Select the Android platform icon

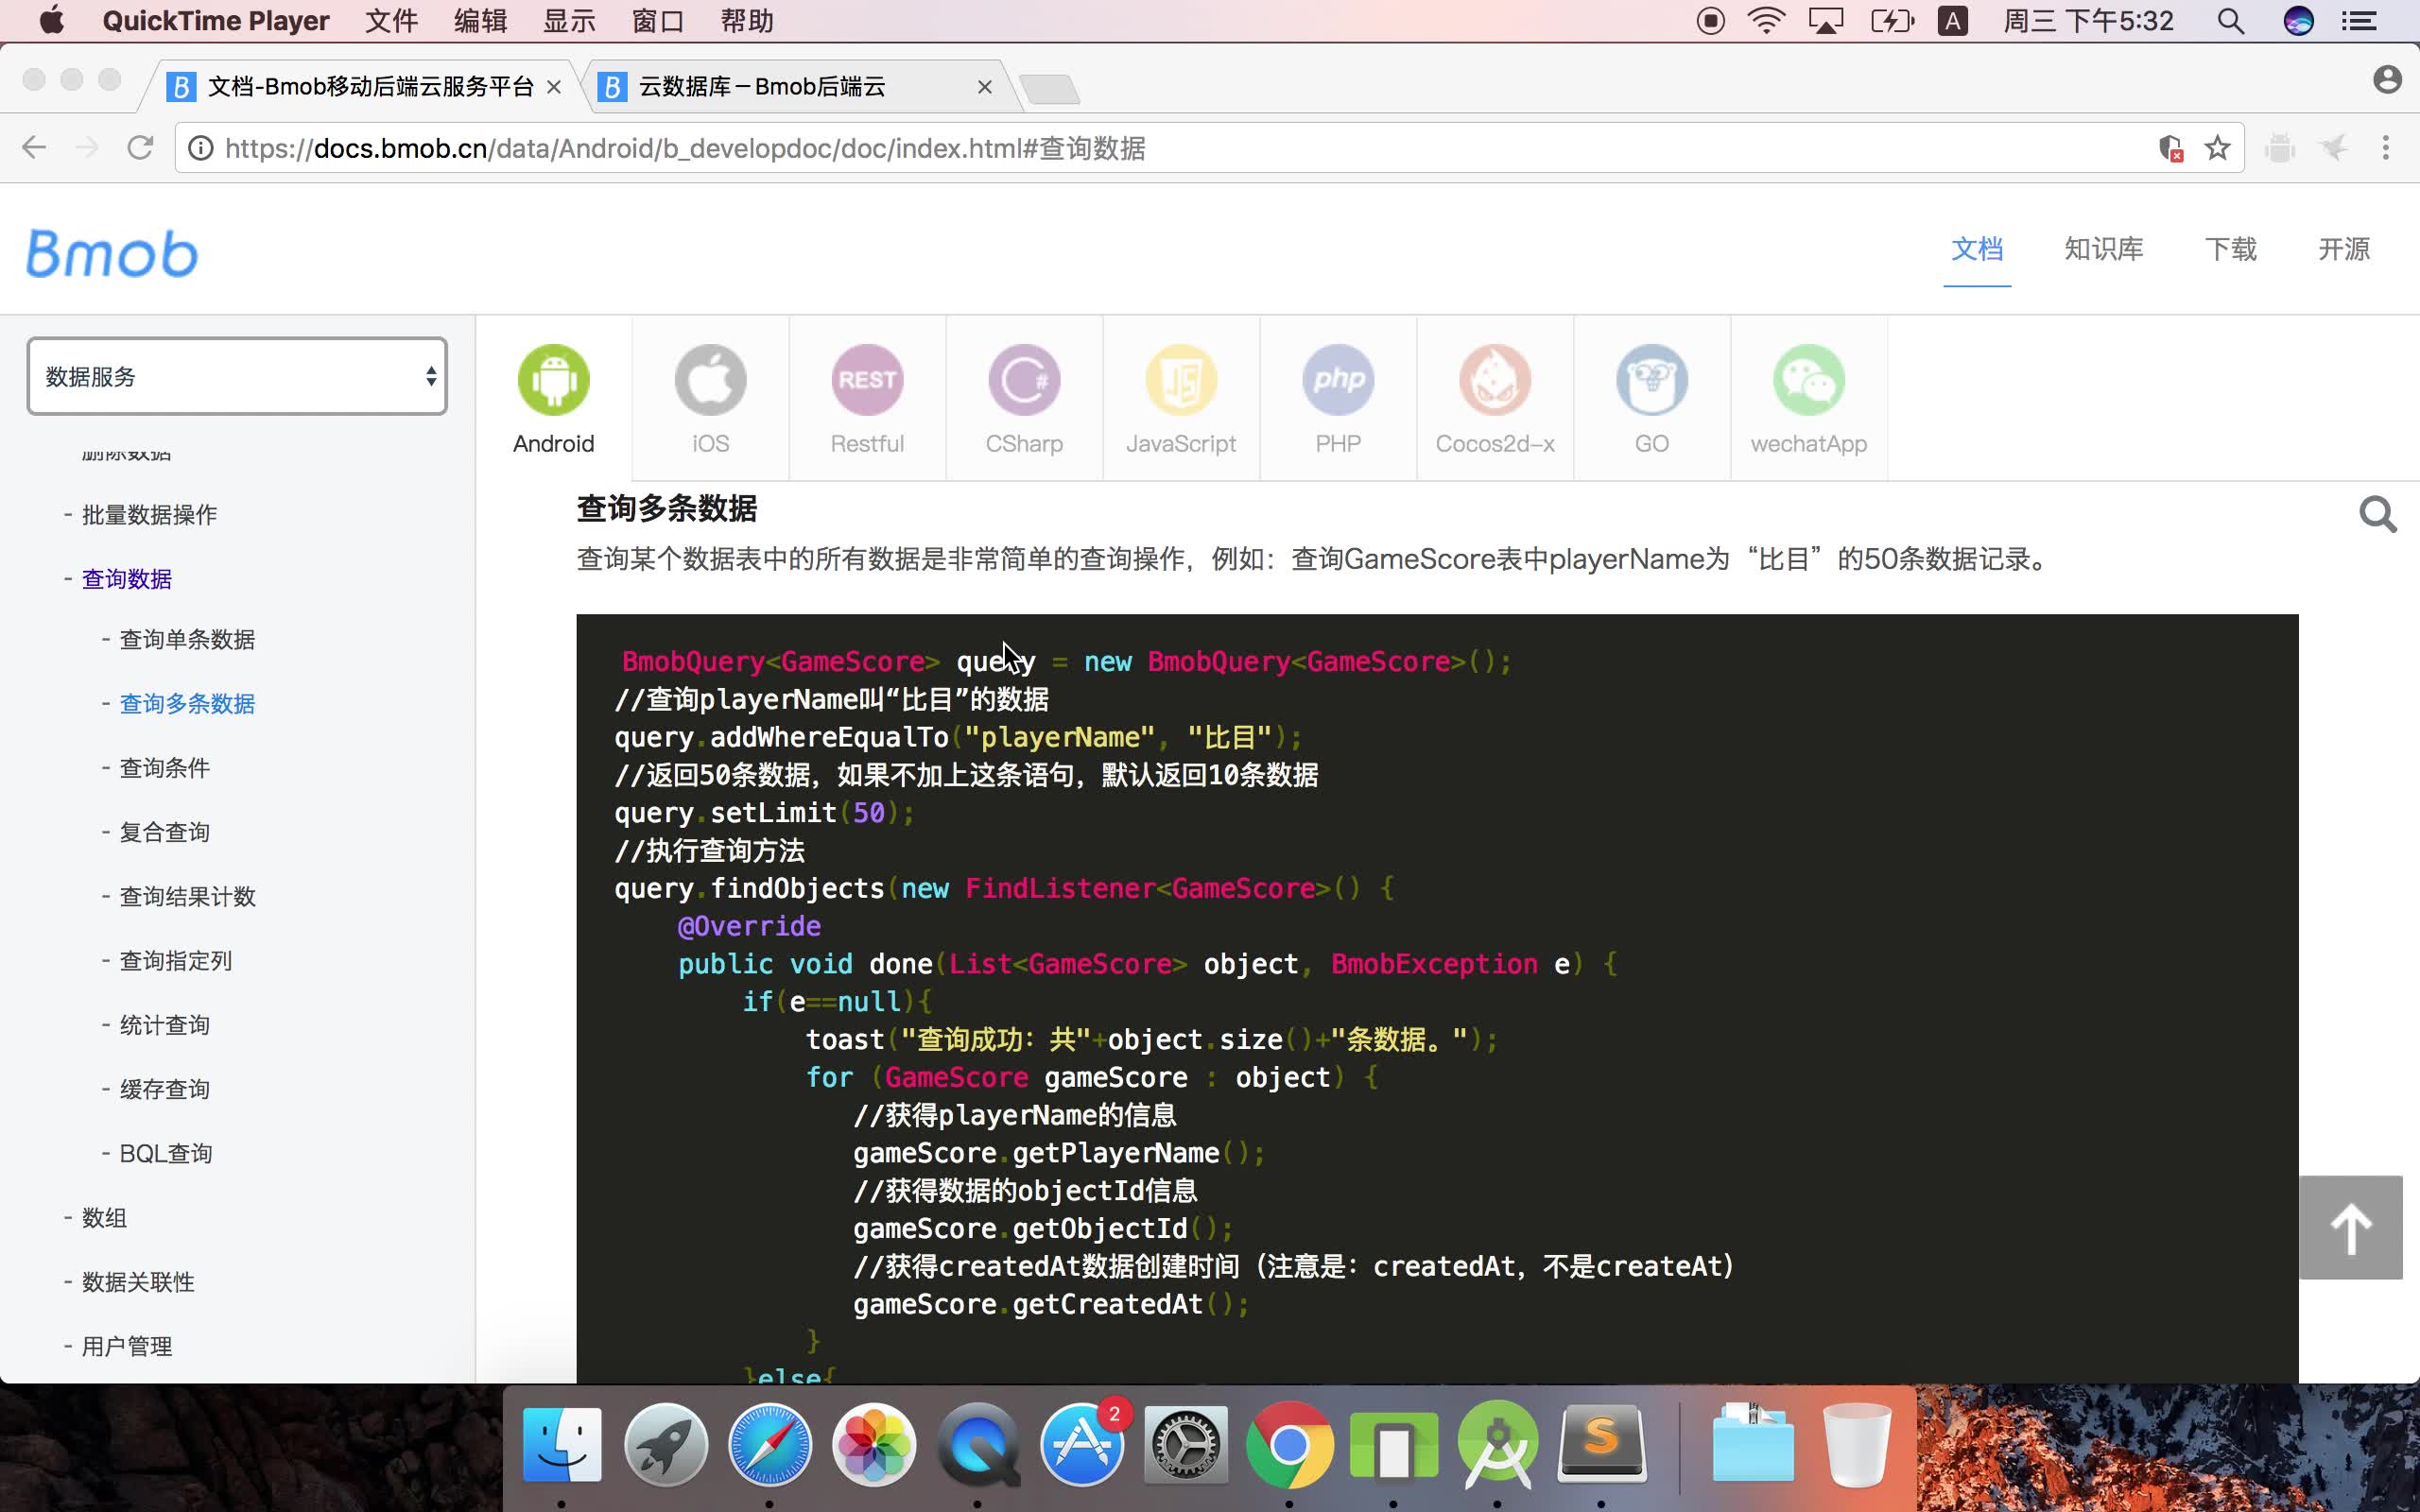click(553, 380)
